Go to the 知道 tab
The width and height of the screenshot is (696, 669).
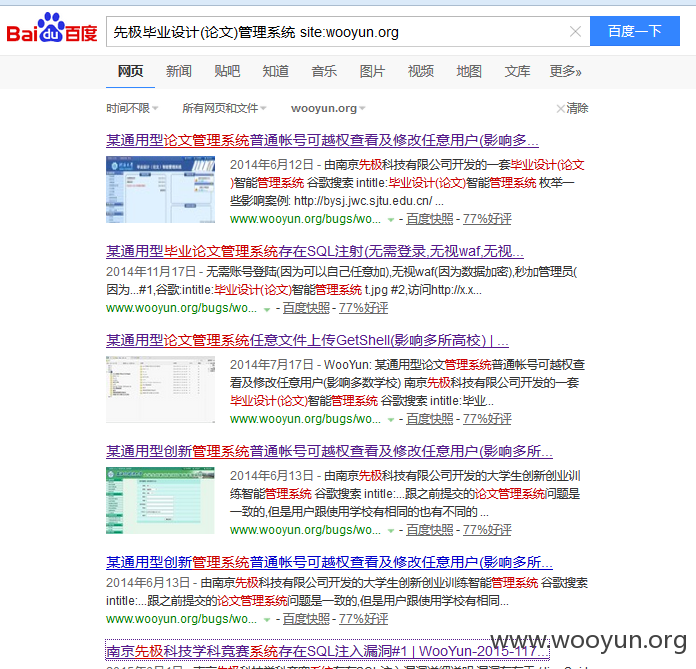pos(275,71)
